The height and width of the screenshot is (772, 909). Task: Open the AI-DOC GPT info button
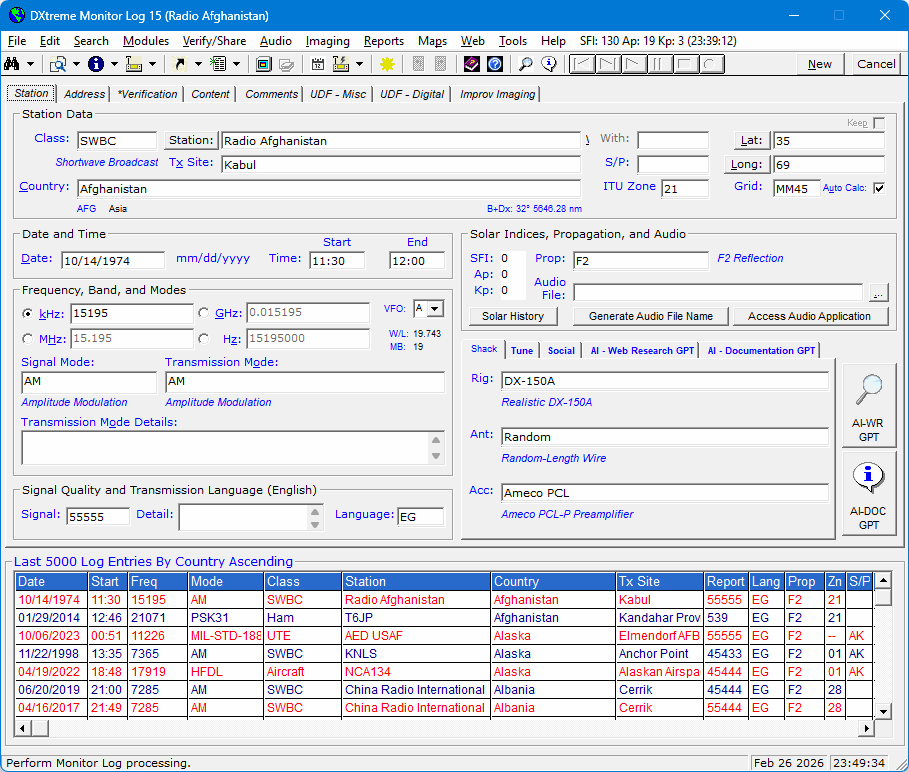click(x=869, y=493)
